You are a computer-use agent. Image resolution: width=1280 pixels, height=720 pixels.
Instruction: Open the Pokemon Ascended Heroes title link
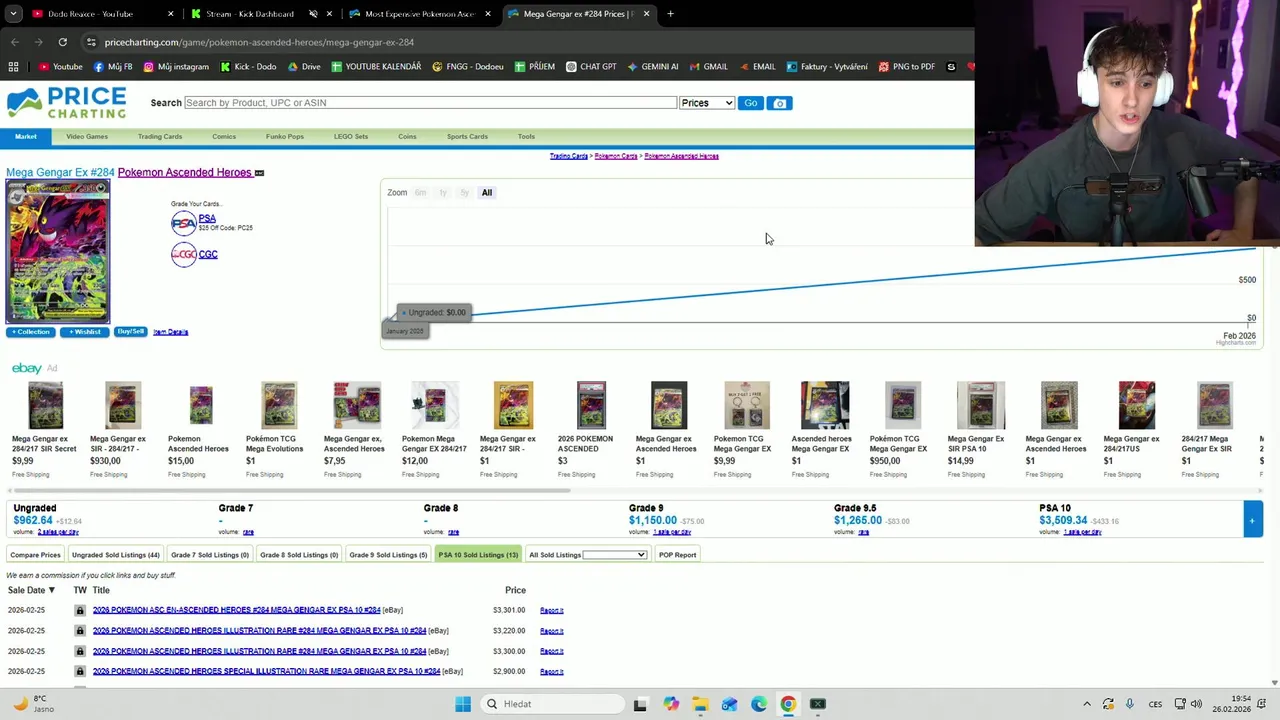coord(185,172)
